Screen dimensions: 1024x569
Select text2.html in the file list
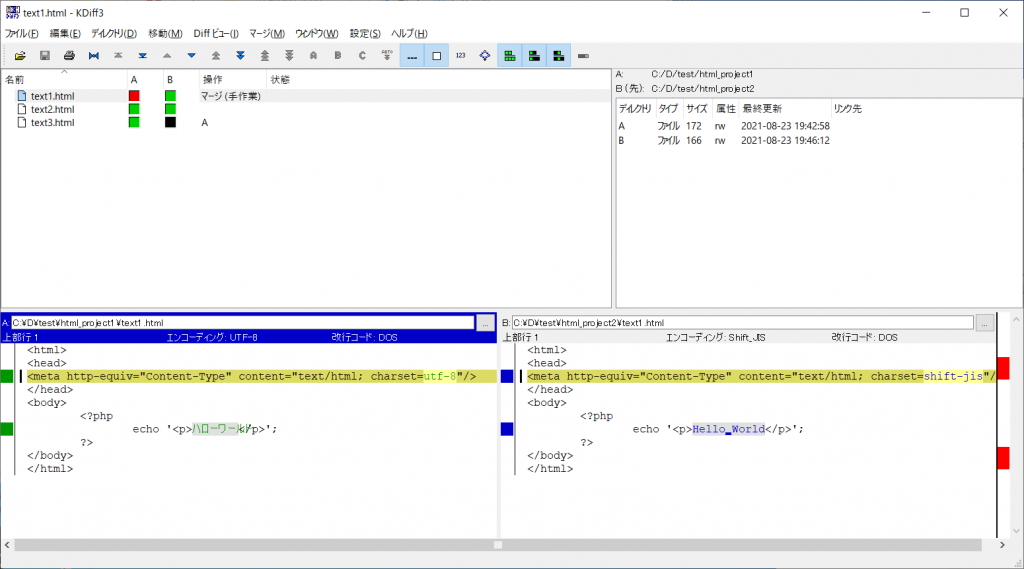52,109
